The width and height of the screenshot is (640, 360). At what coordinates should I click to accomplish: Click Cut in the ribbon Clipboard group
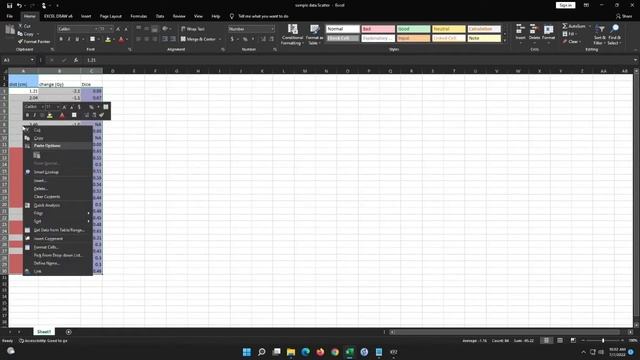pyautogui.click(x=24, y=26)
